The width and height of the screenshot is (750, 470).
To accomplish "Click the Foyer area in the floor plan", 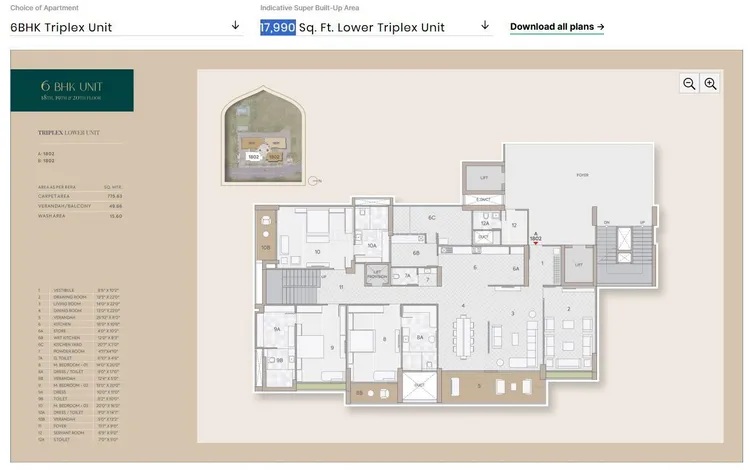I will coord(582,175).
